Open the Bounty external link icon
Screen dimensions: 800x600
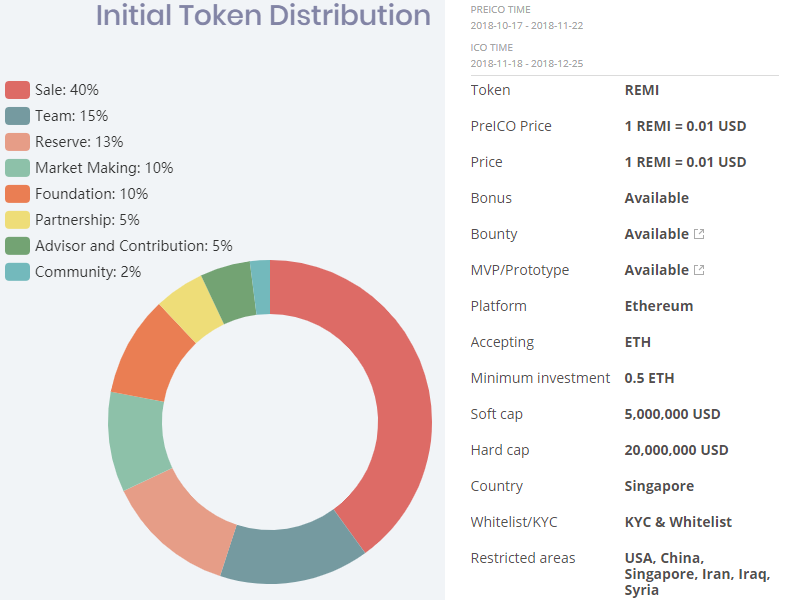coord(699,234)
